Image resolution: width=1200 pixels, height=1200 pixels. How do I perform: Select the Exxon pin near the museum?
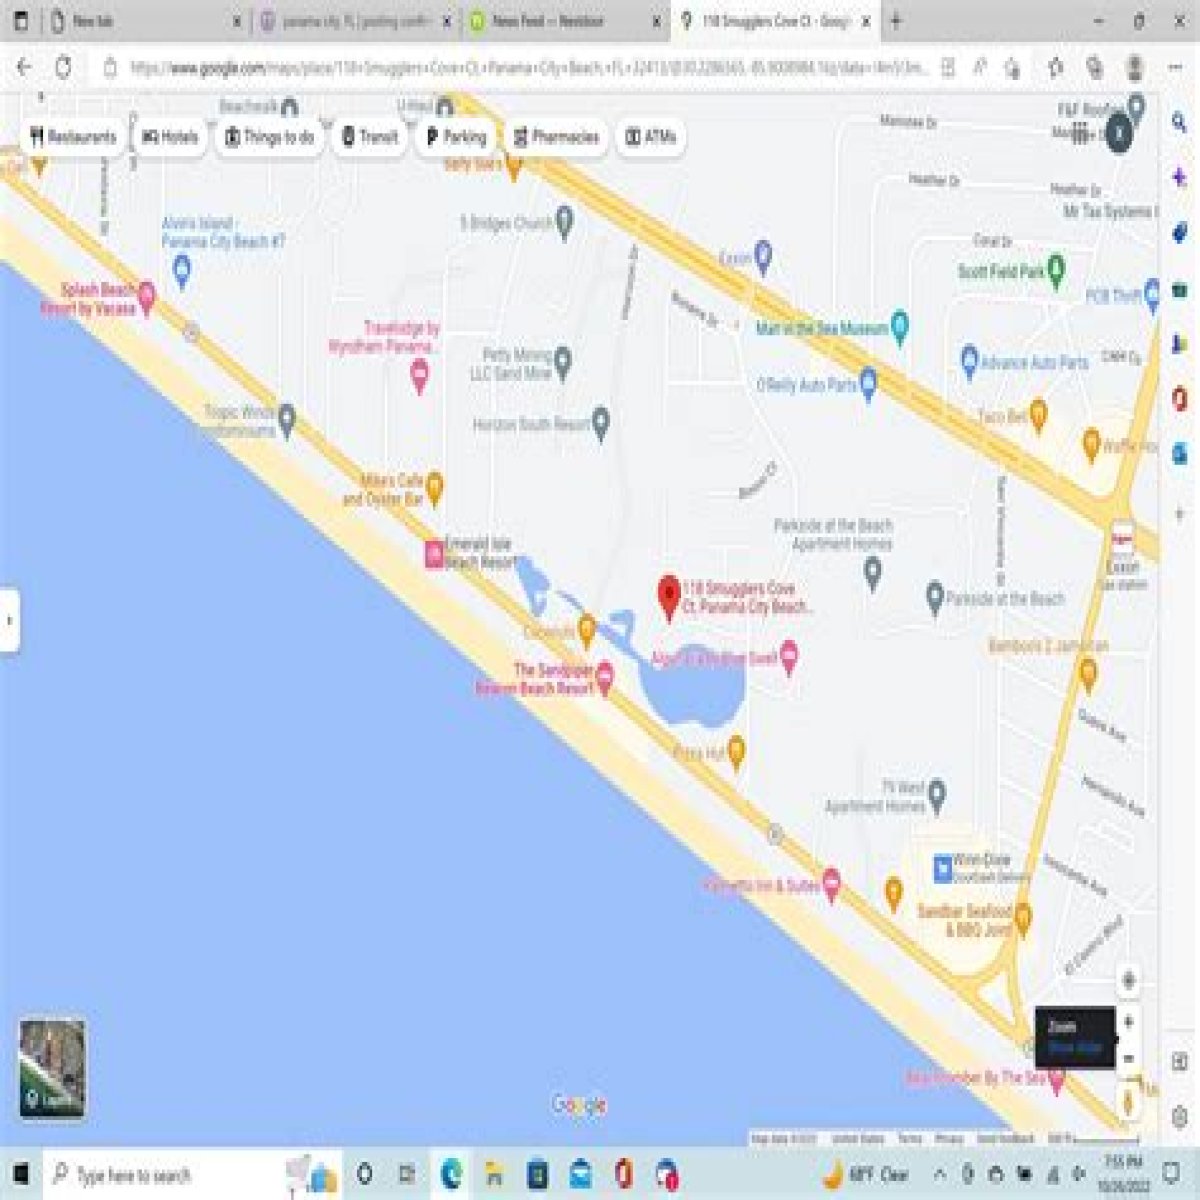(x=763, y=257)
